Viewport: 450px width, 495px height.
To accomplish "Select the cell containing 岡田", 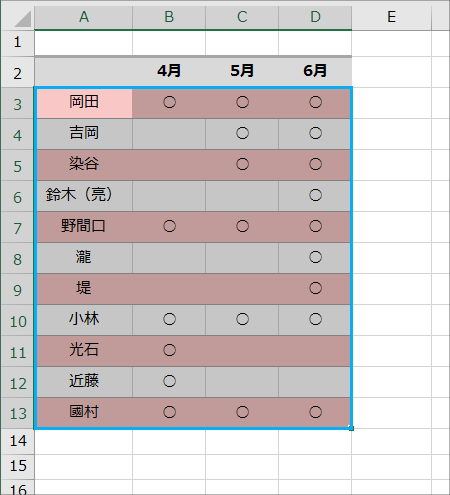I will tap(84, 103).
